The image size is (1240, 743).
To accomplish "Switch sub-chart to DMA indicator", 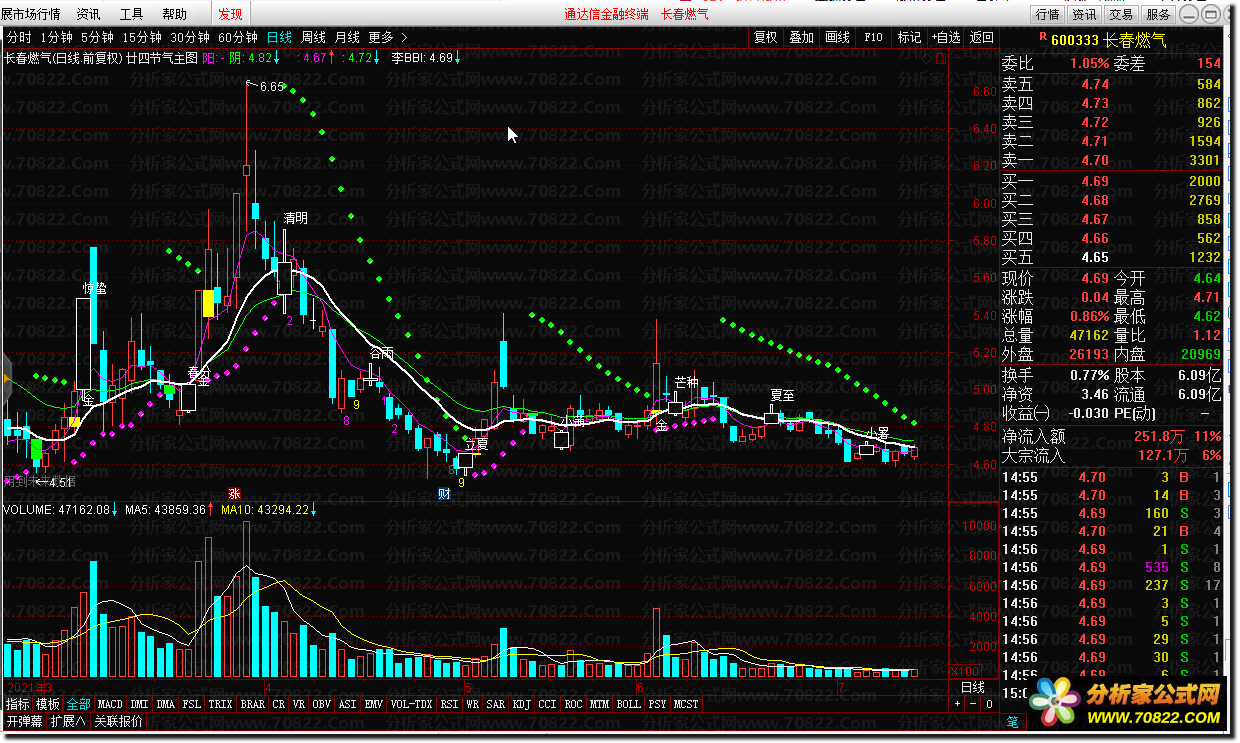I will click(166, 704).
